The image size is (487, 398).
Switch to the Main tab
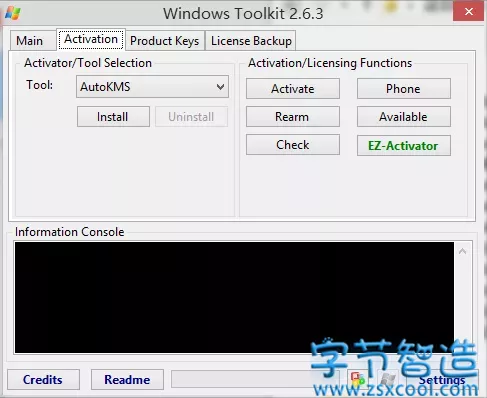(30, 41)
